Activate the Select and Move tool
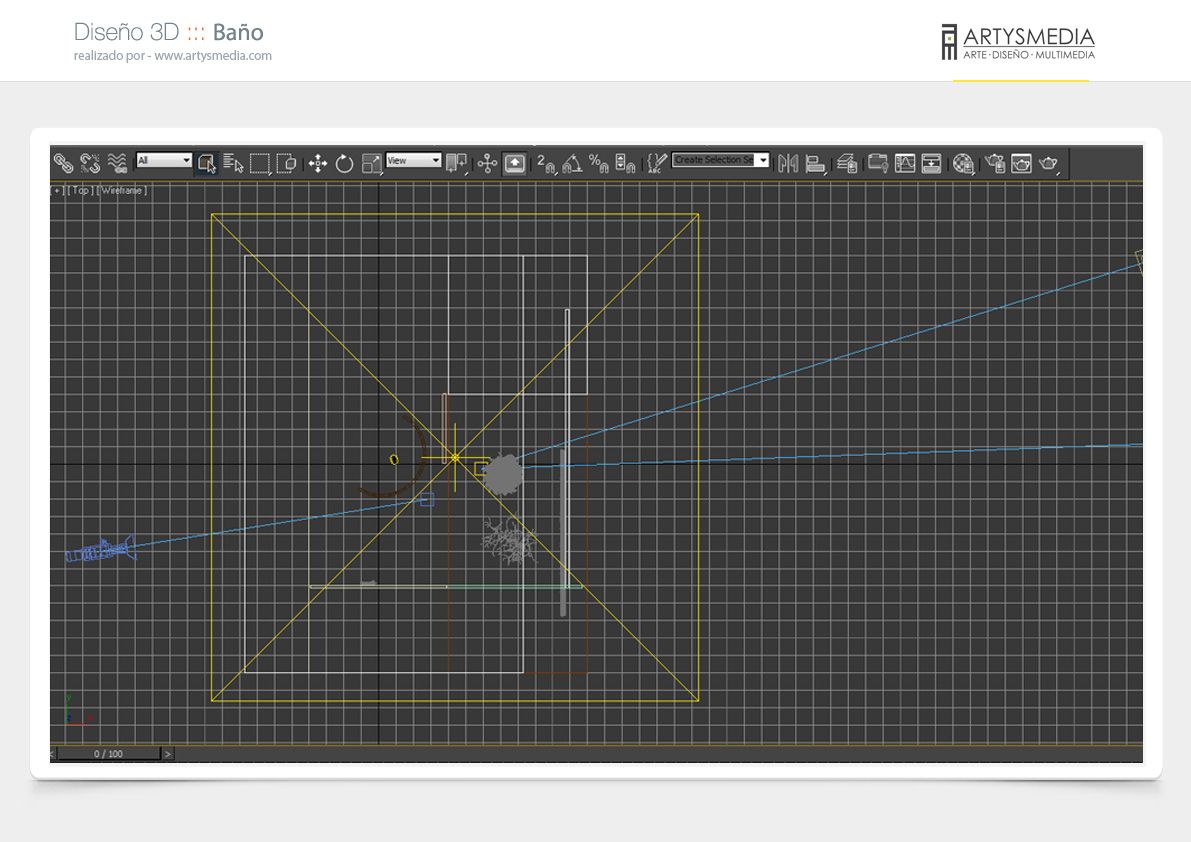Image resolution: width=1191 pixels, height=842 pixels. [x=318, y=163]
